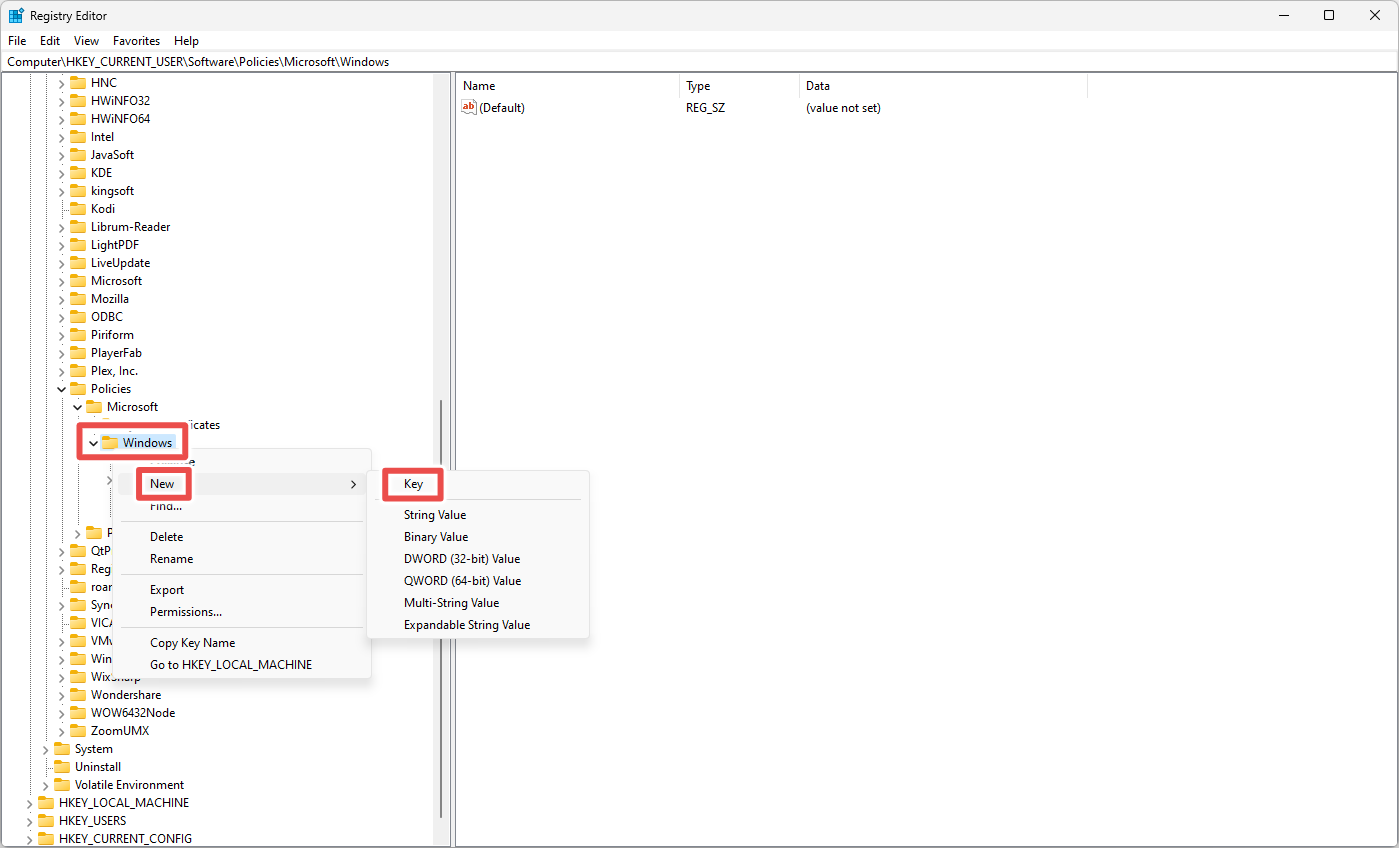Choose Key from the New submenu
The height and width of the screenshot is (848, 1399).
tap(413, 484)
